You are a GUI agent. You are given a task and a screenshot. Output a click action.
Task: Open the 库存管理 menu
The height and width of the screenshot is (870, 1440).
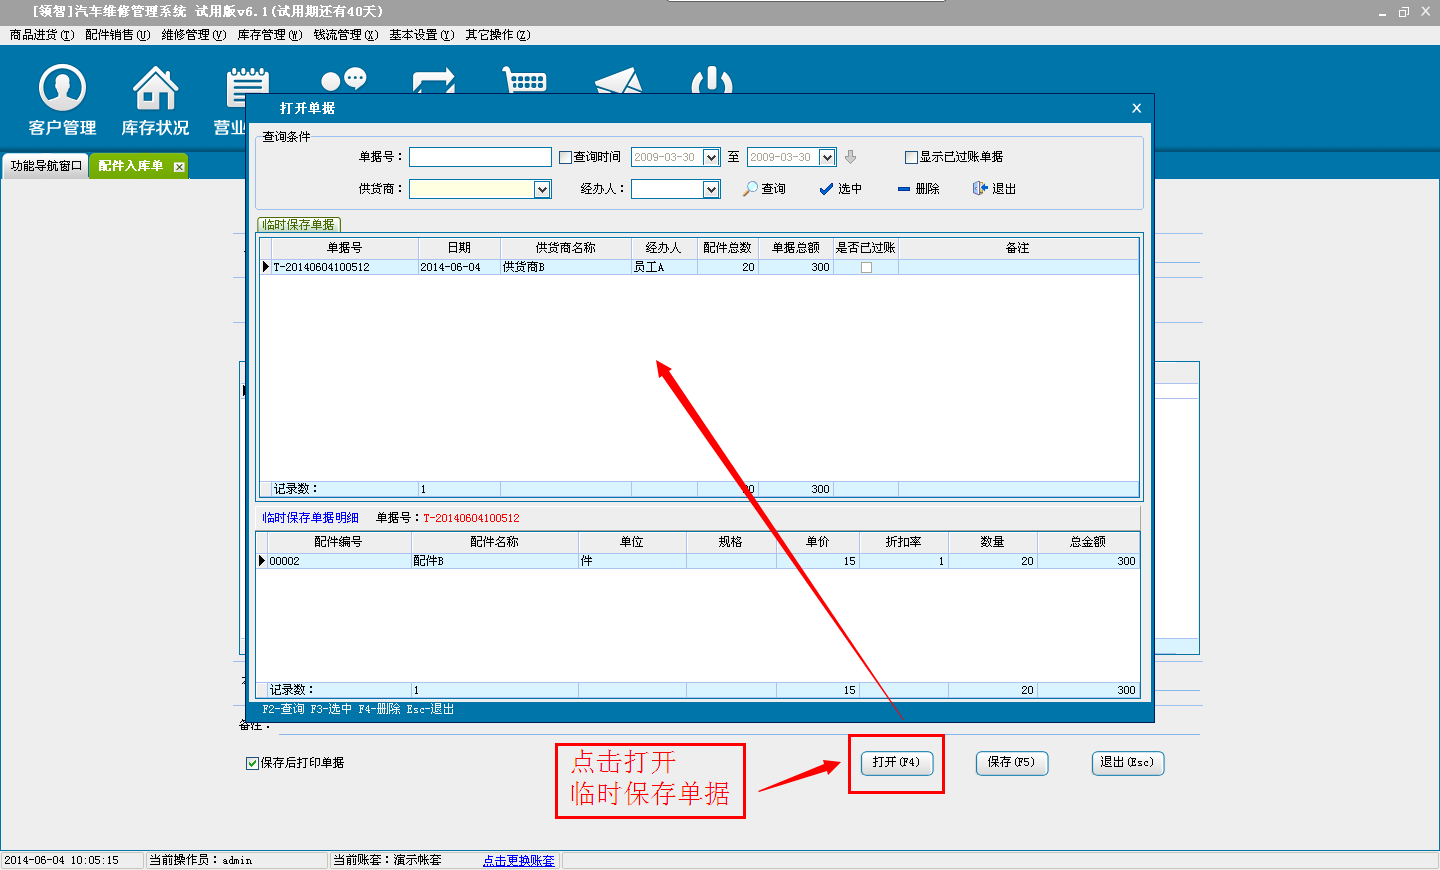pos(269,35)
